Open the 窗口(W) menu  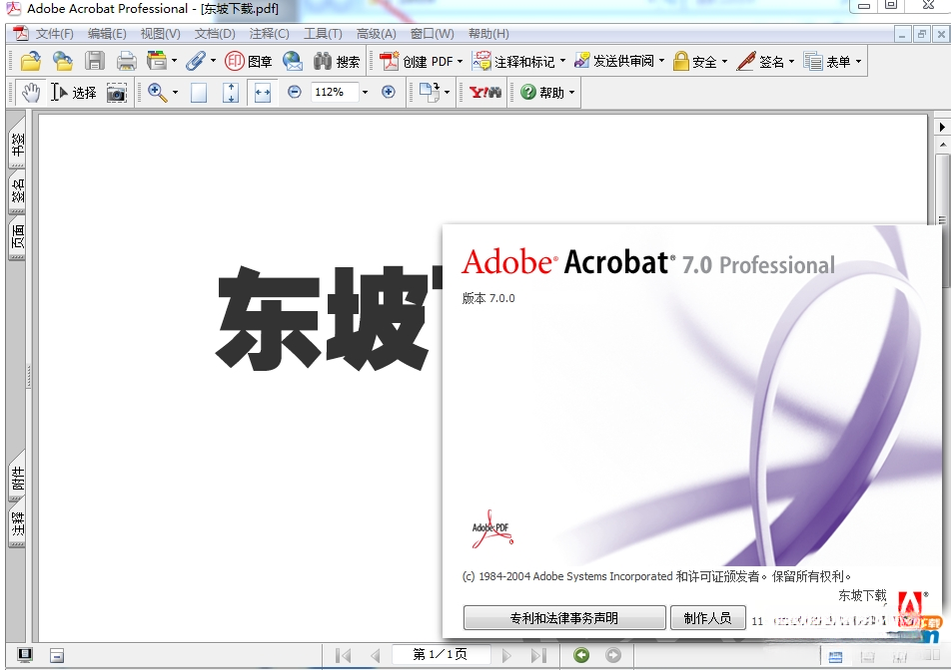pyautogui.click(x=432, y=34)
